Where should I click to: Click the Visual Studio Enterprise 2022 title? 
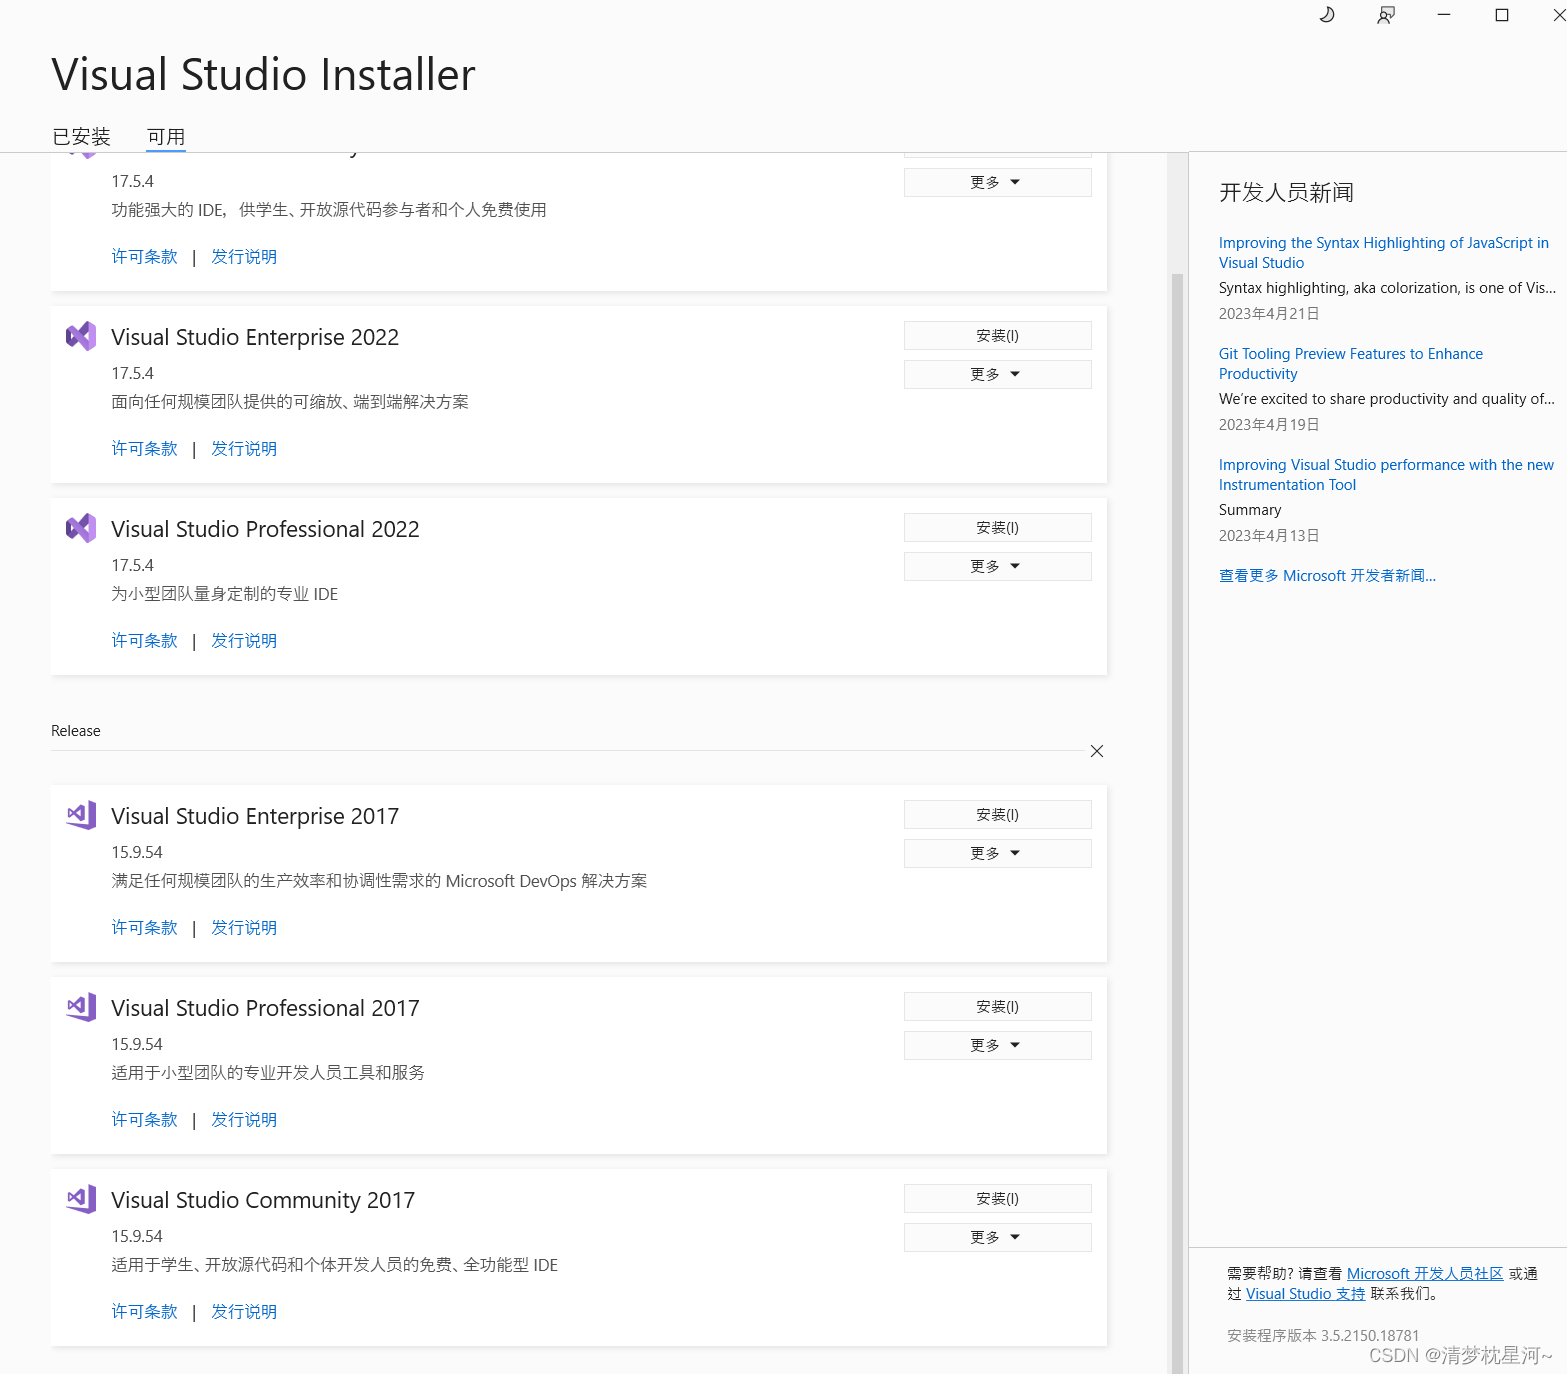(x=255, y=337)
